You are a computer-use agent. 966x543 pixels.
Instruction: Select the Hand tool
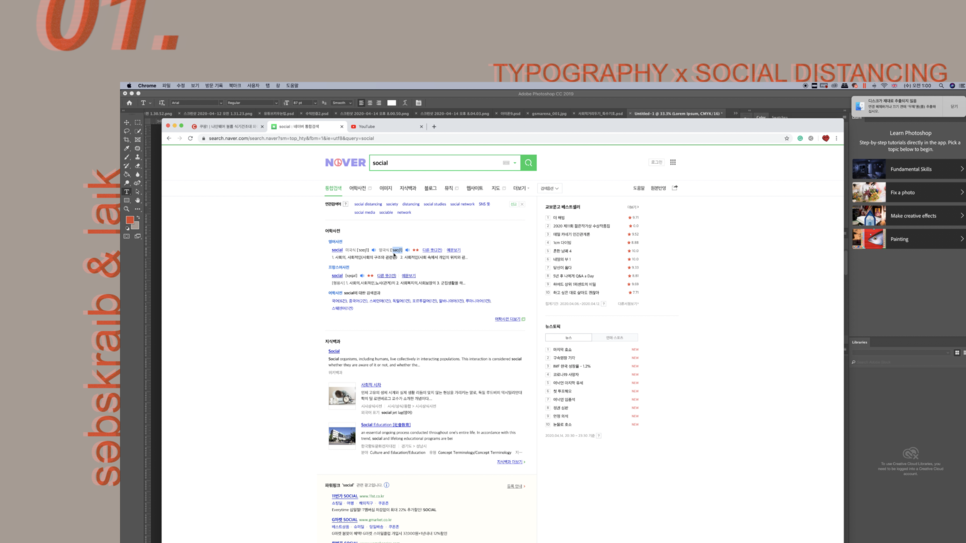coord(137,200)
